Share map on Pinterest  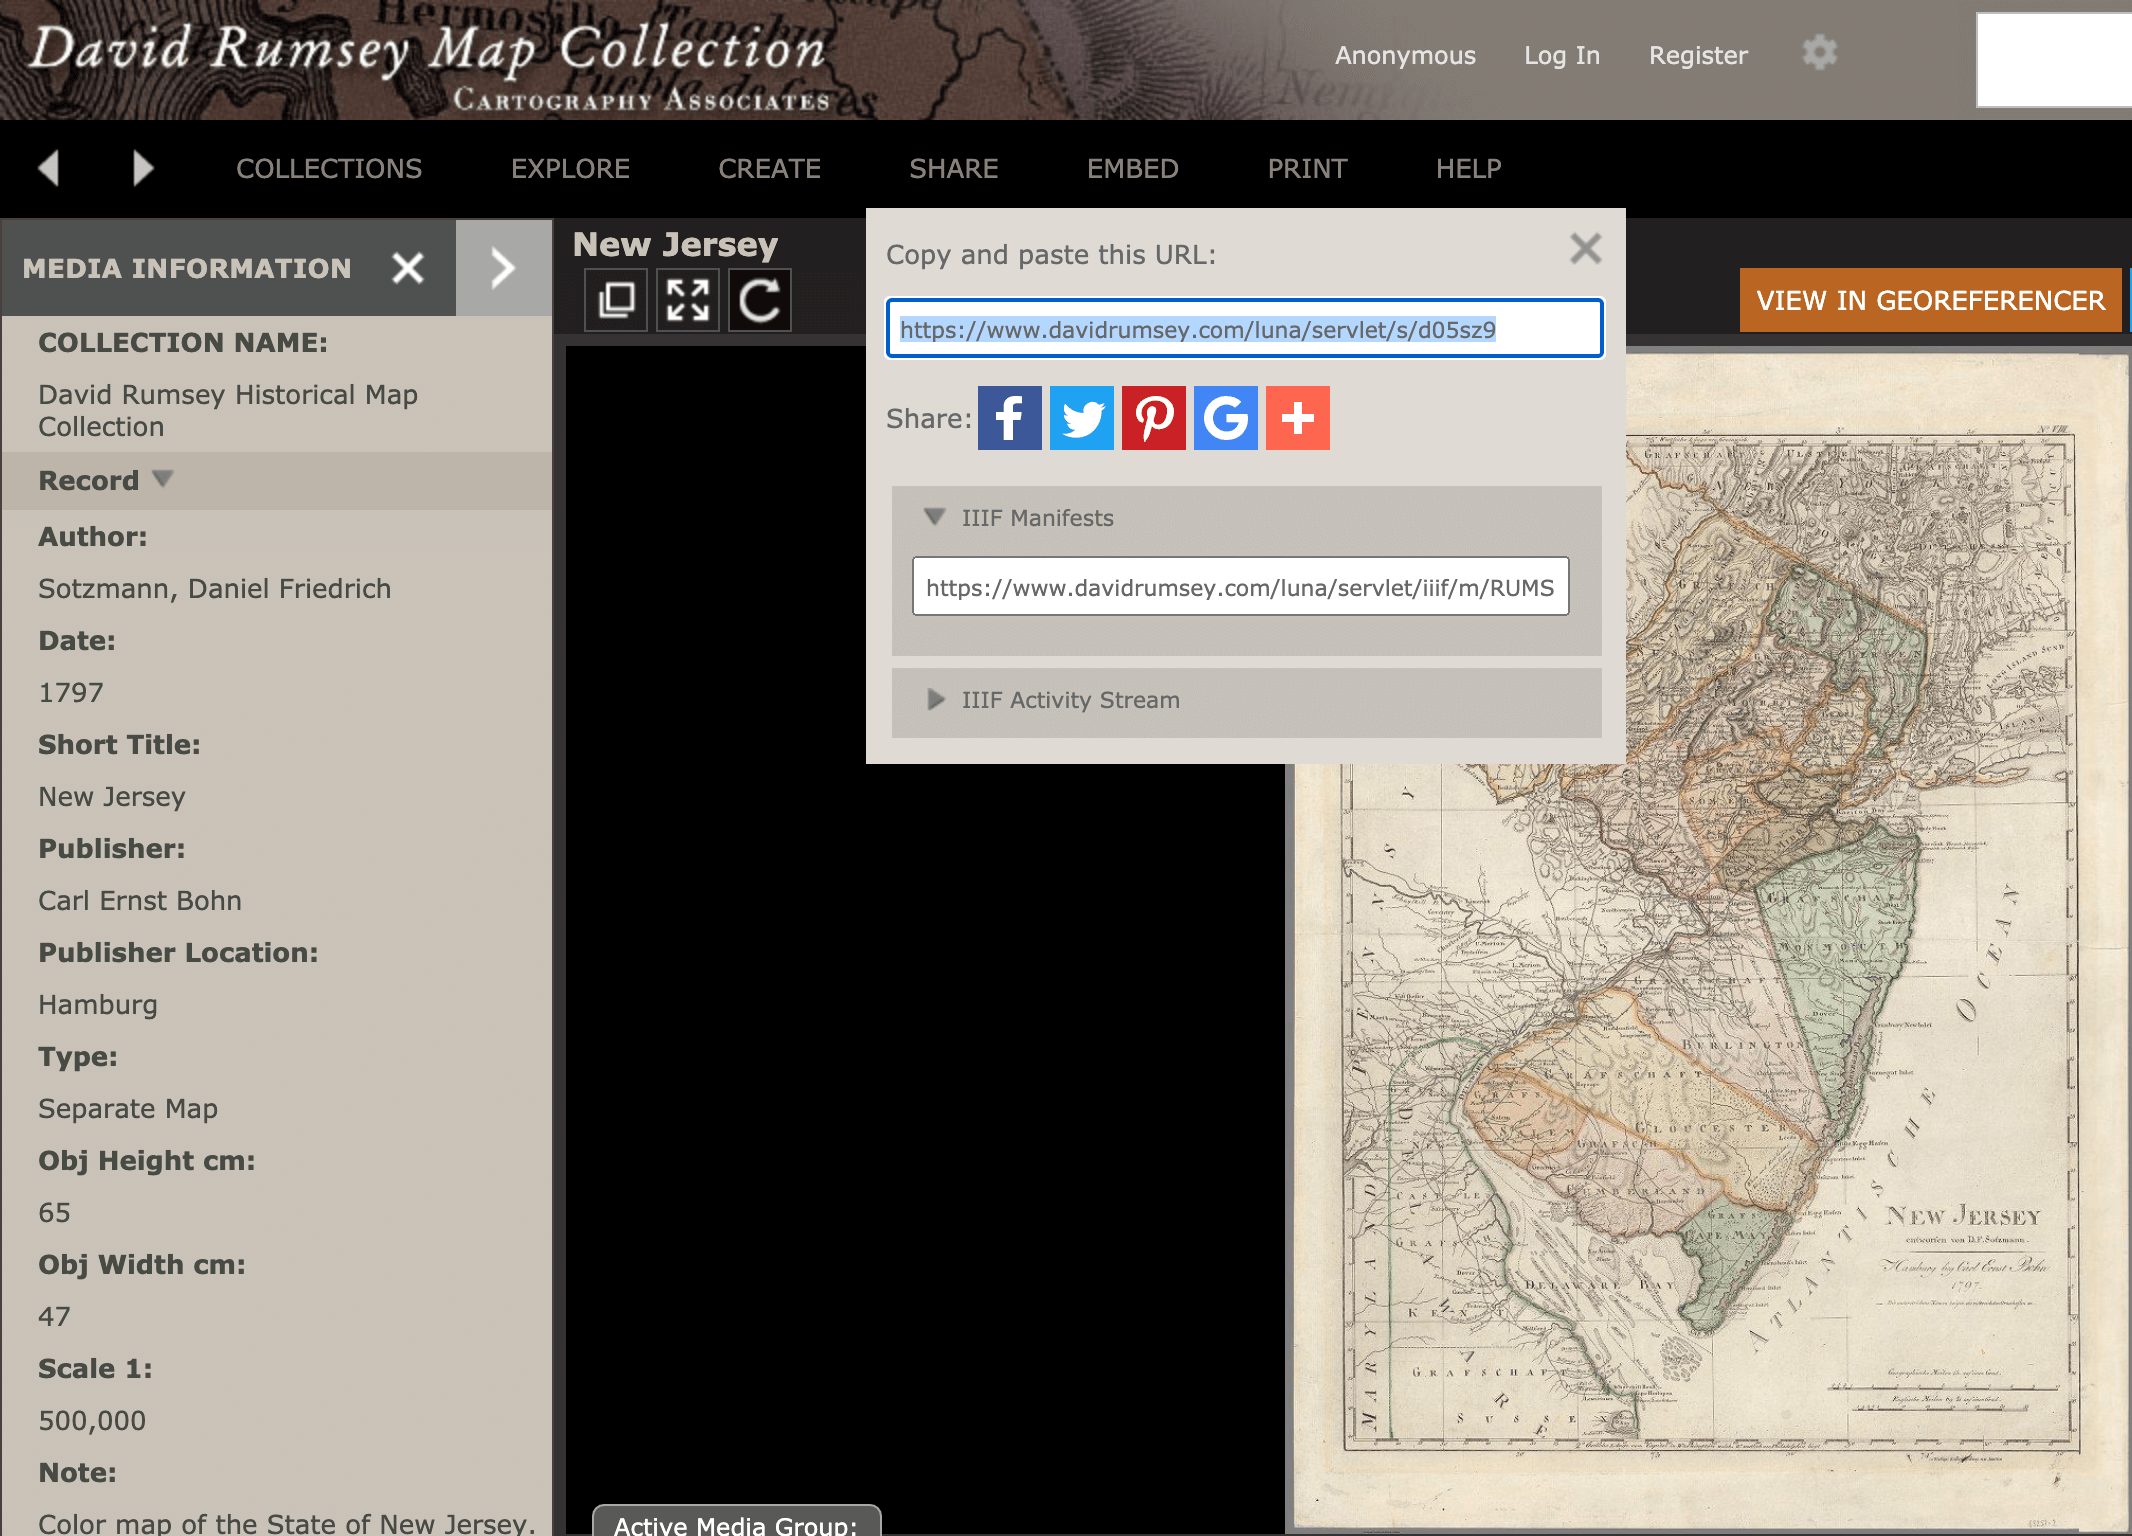point(1154,418)
